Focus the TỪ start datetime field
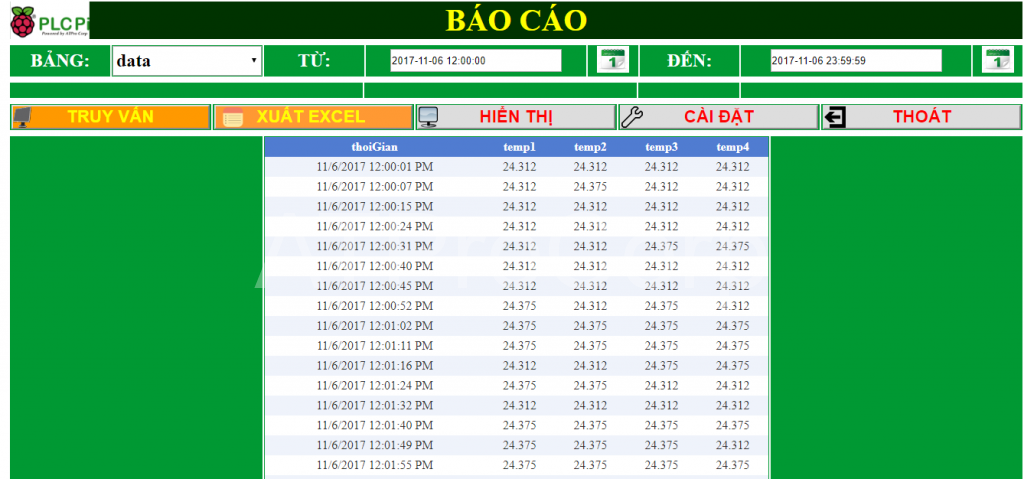The height and width of the screenshot is (479, 1024). pyautogui.click(x=475, y=61)
